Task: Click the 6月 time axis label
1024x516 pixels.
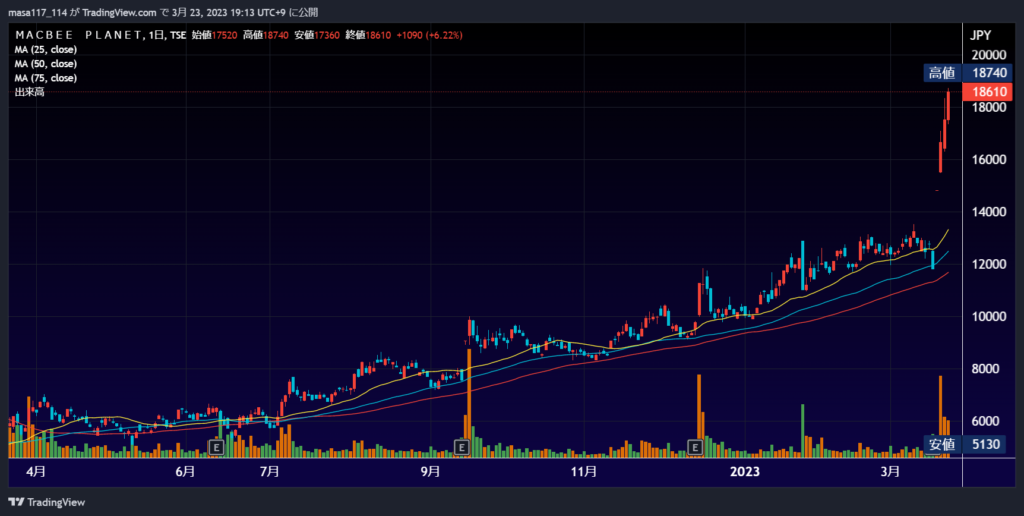Action: click(185, 471)
